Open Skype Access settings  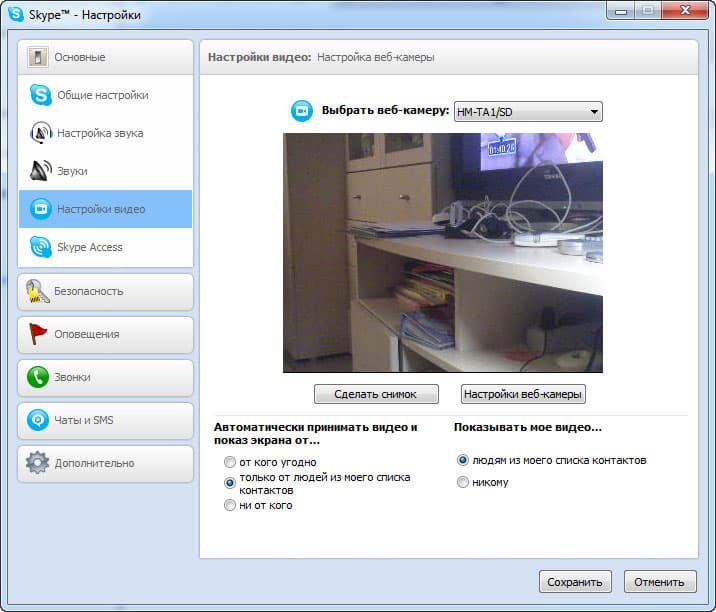pyautogui.click(x=105, y=247)
